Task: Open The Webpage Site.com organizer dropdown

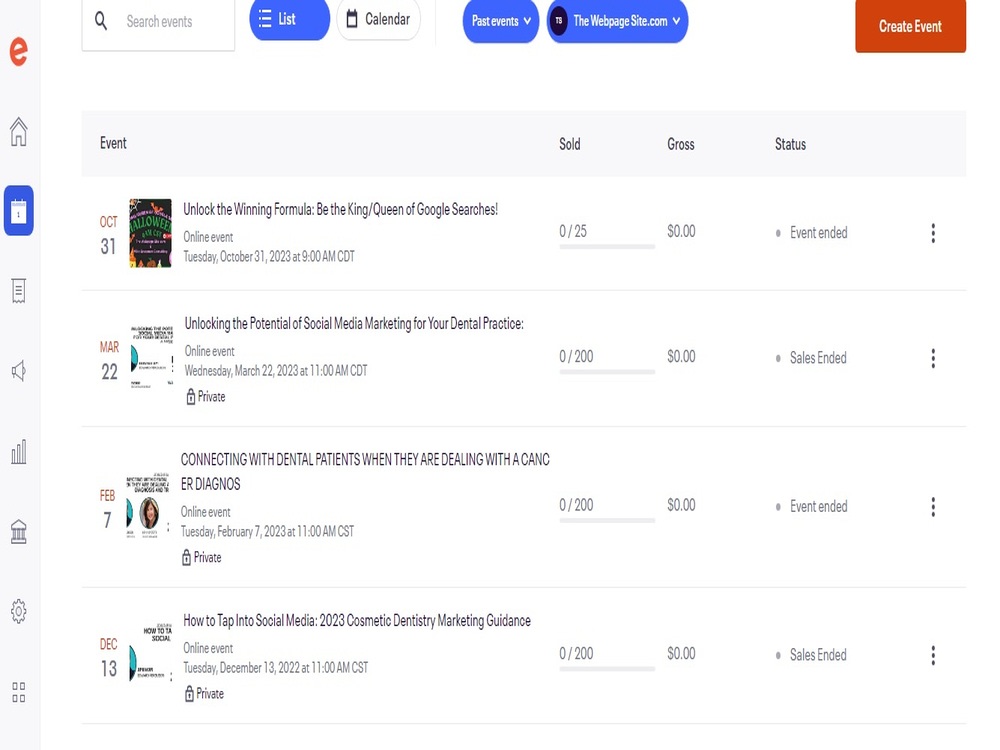Action: click(617, 21)
